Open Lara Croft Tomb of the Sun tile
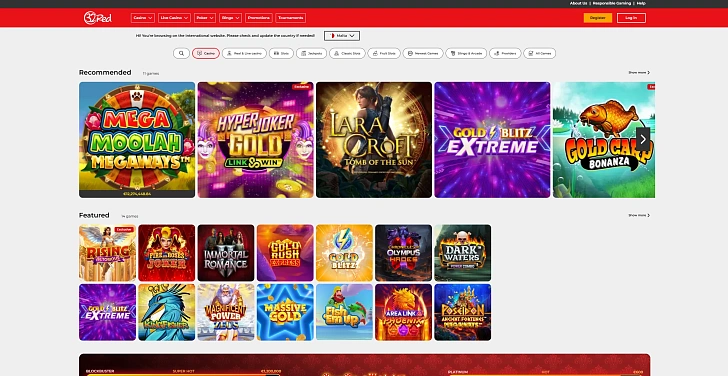This screenshot has height=376, width=728. [374, 140]
